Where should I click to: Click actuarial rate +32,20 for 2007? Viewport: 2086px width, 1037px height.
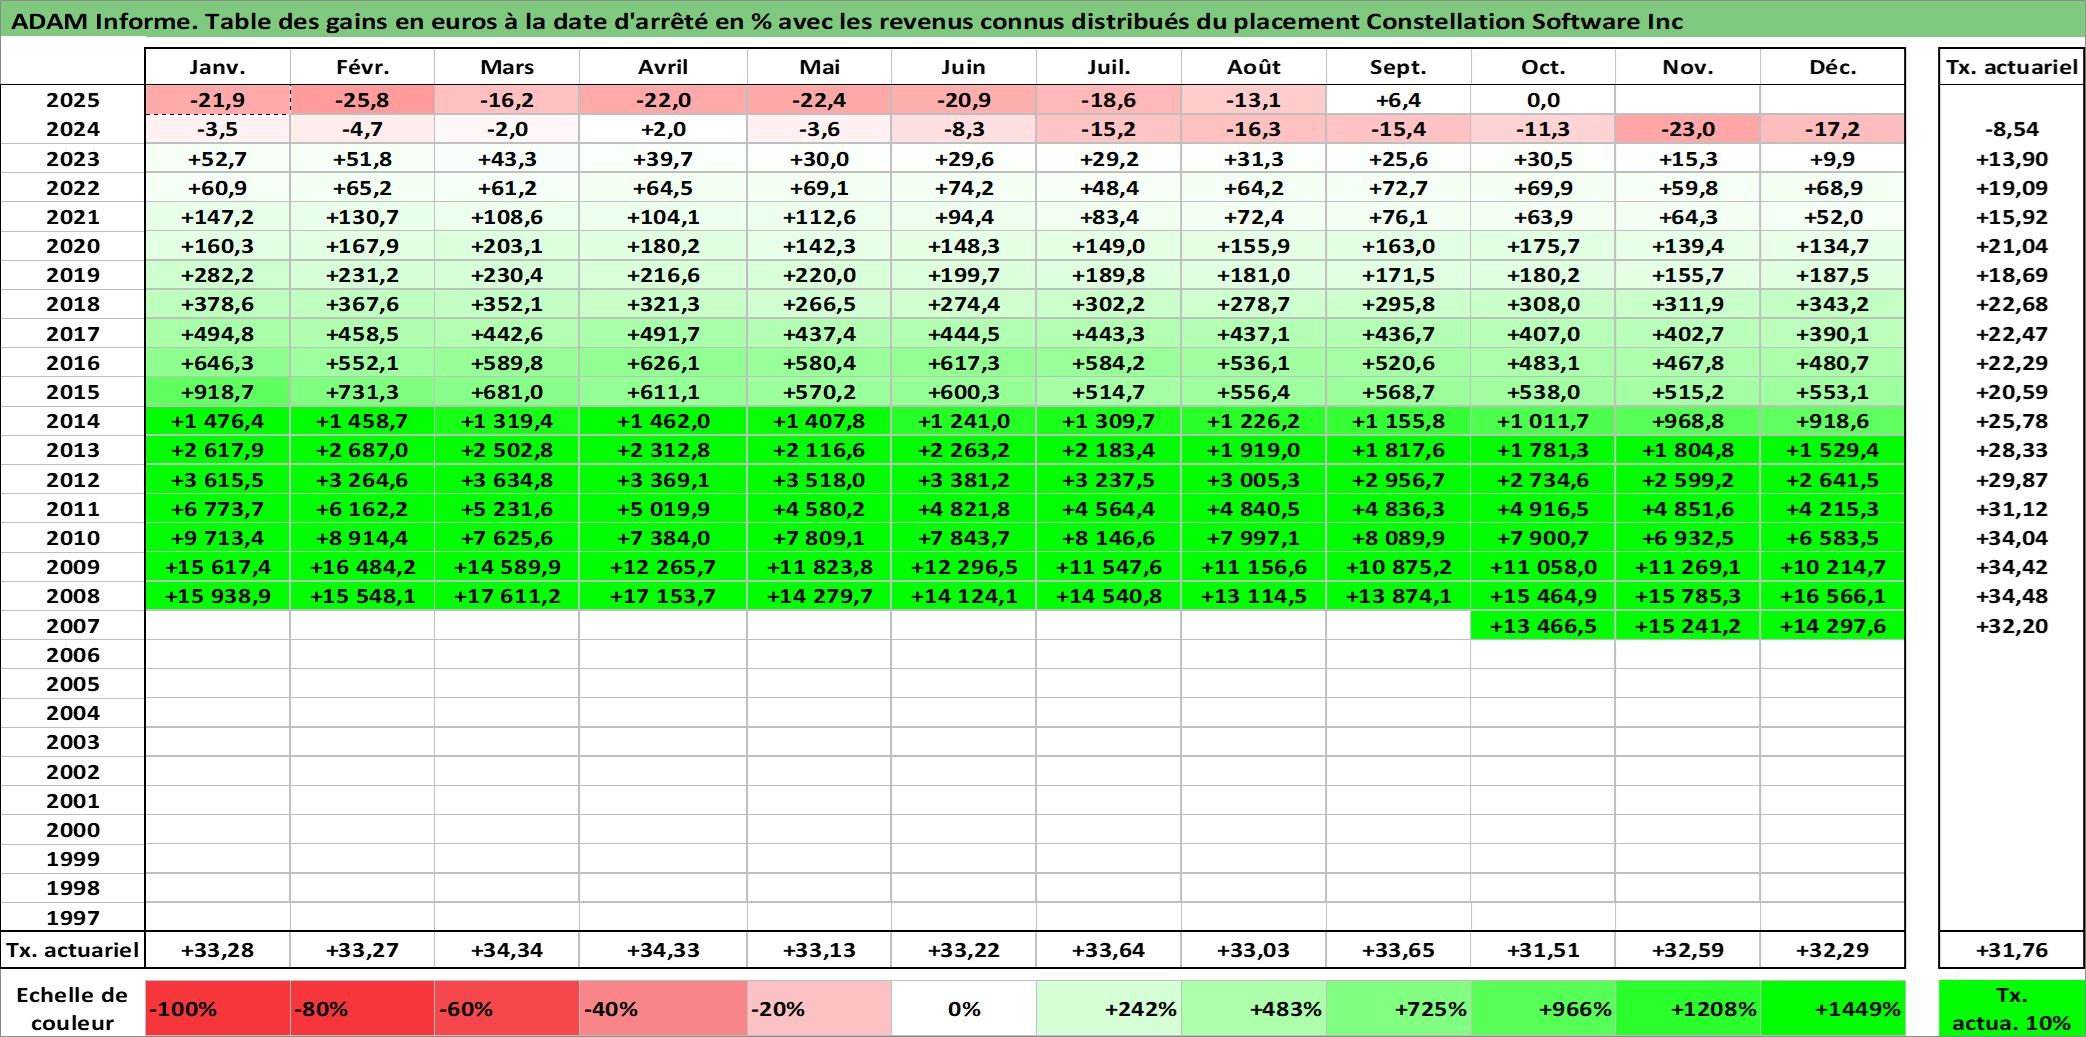tap(2012, 626)
